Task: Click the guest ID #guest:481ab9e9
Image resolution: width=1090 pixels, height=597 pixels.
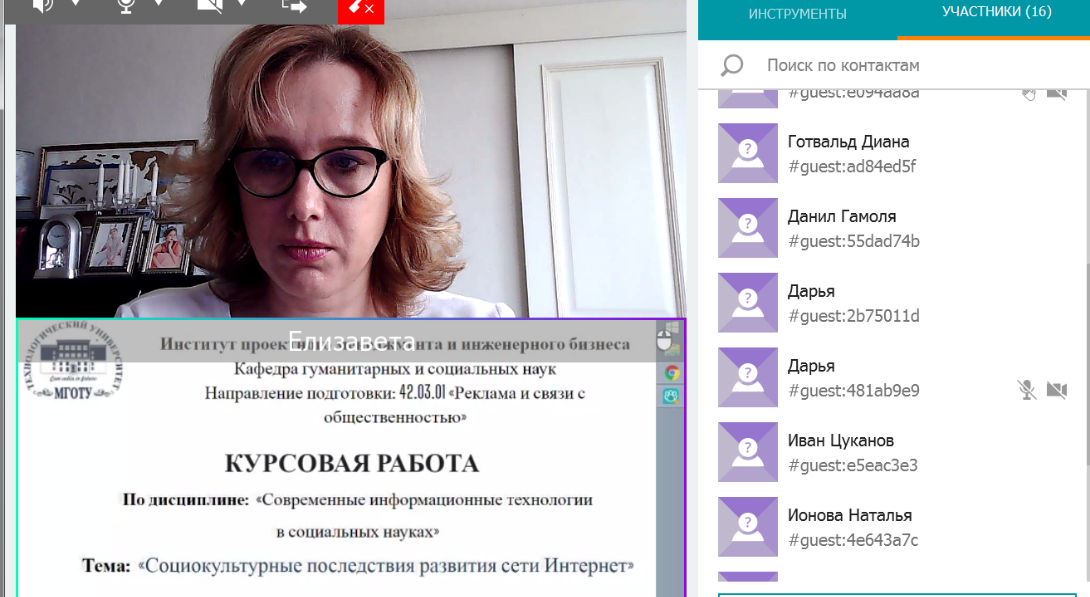Action: pos(854,391)
